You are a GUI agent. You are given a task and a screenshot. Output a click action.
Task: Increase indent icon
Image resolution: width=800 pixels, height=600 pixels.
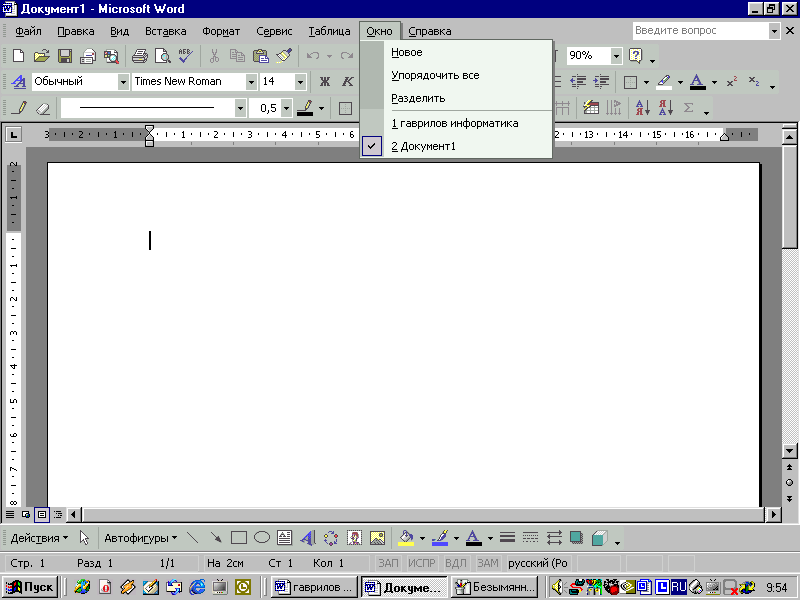pyautogui.click(x=602, y=82)
